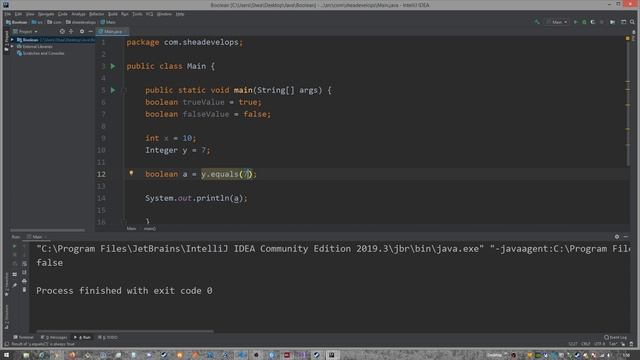
Task: Open the Analyze menu
Action: (x=78, y=14)
